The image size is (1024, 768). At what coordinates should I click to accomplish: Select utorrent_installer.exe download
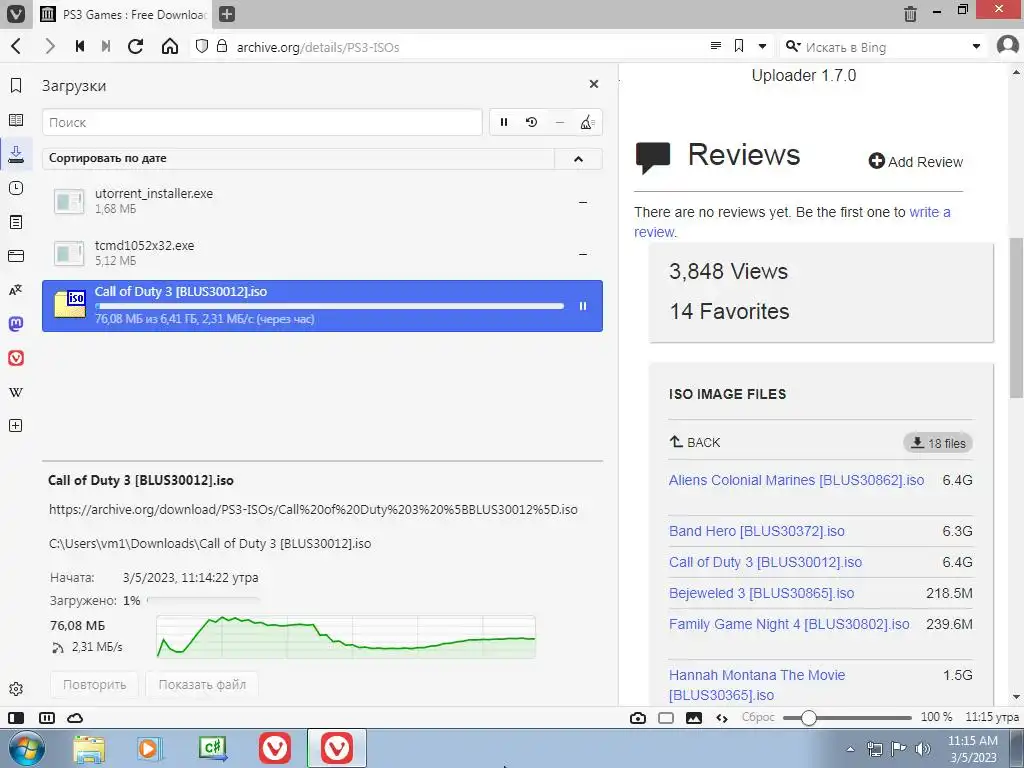(322, 201)
